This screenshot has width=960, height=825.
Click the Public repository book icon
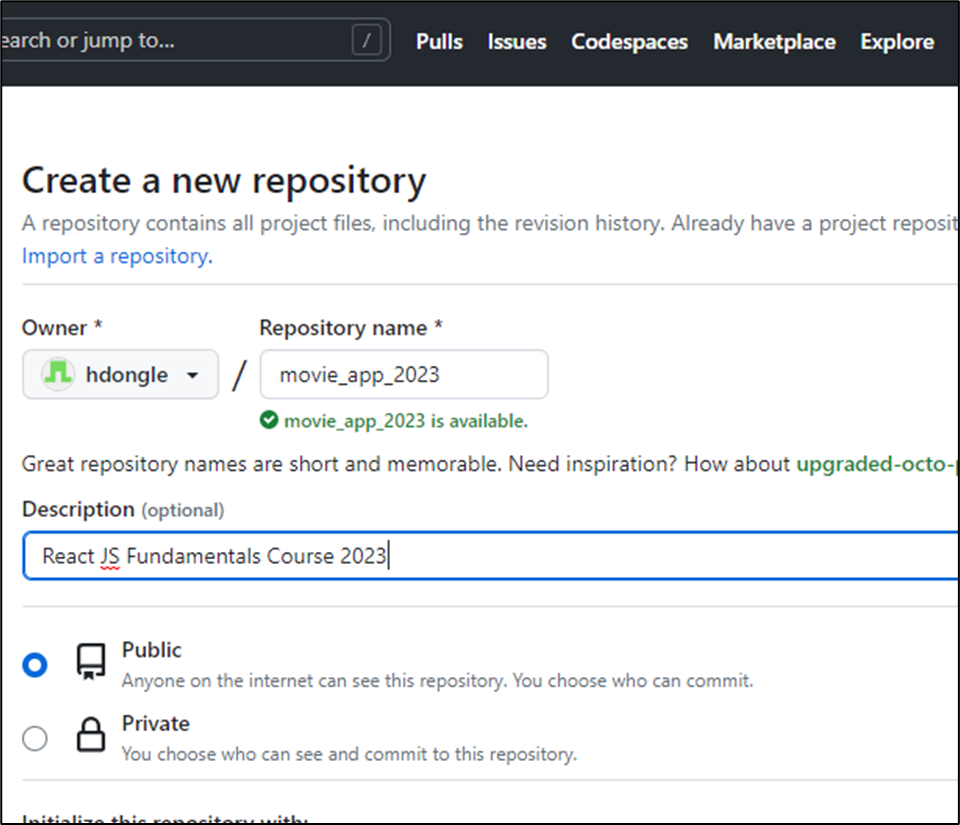(91, 661)
